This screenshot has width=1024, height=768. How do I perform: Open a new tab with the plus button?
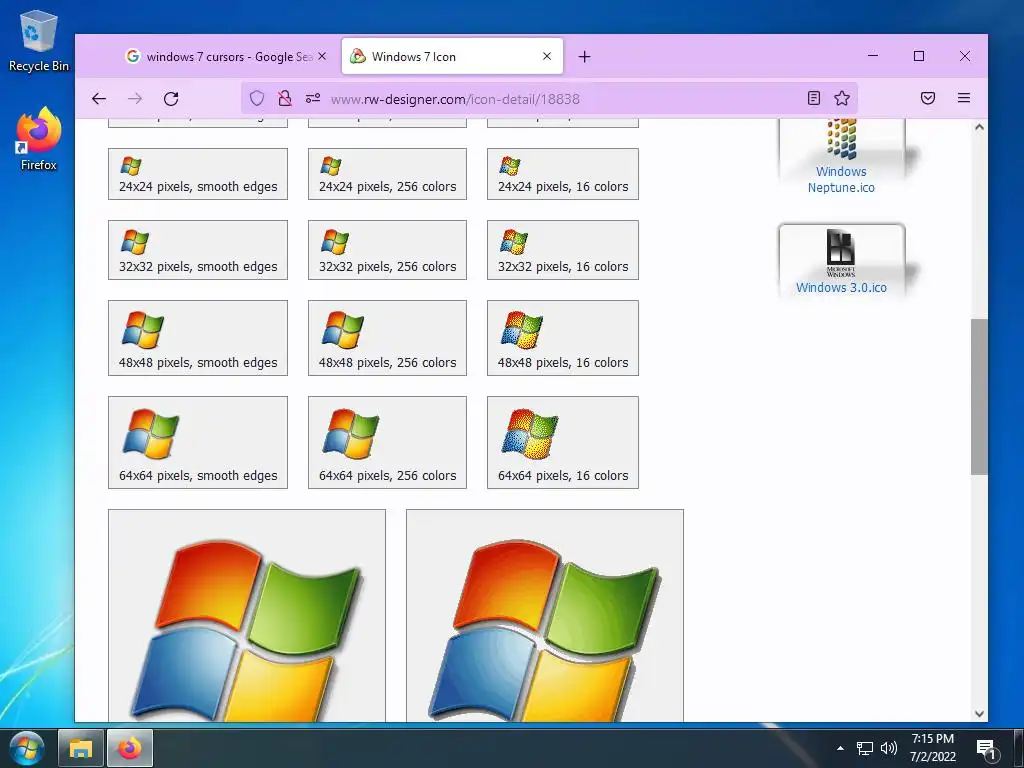tap(584, 57)
